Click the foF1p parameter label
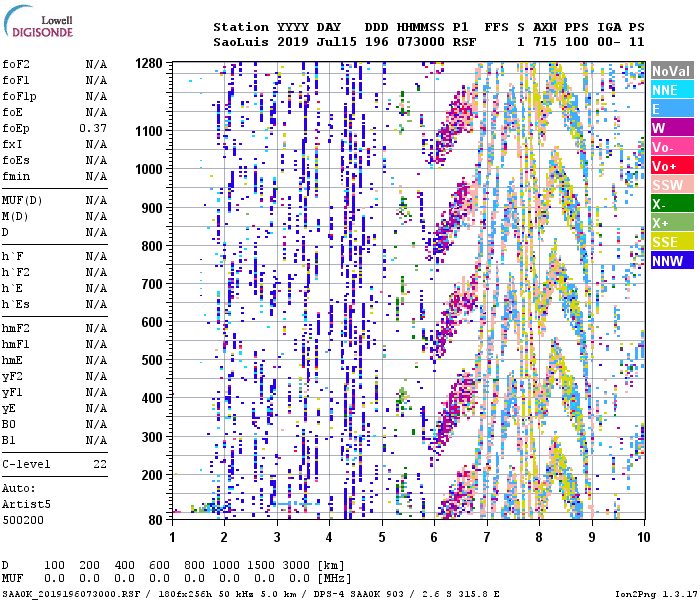700x600 pixels. [19, 96]
